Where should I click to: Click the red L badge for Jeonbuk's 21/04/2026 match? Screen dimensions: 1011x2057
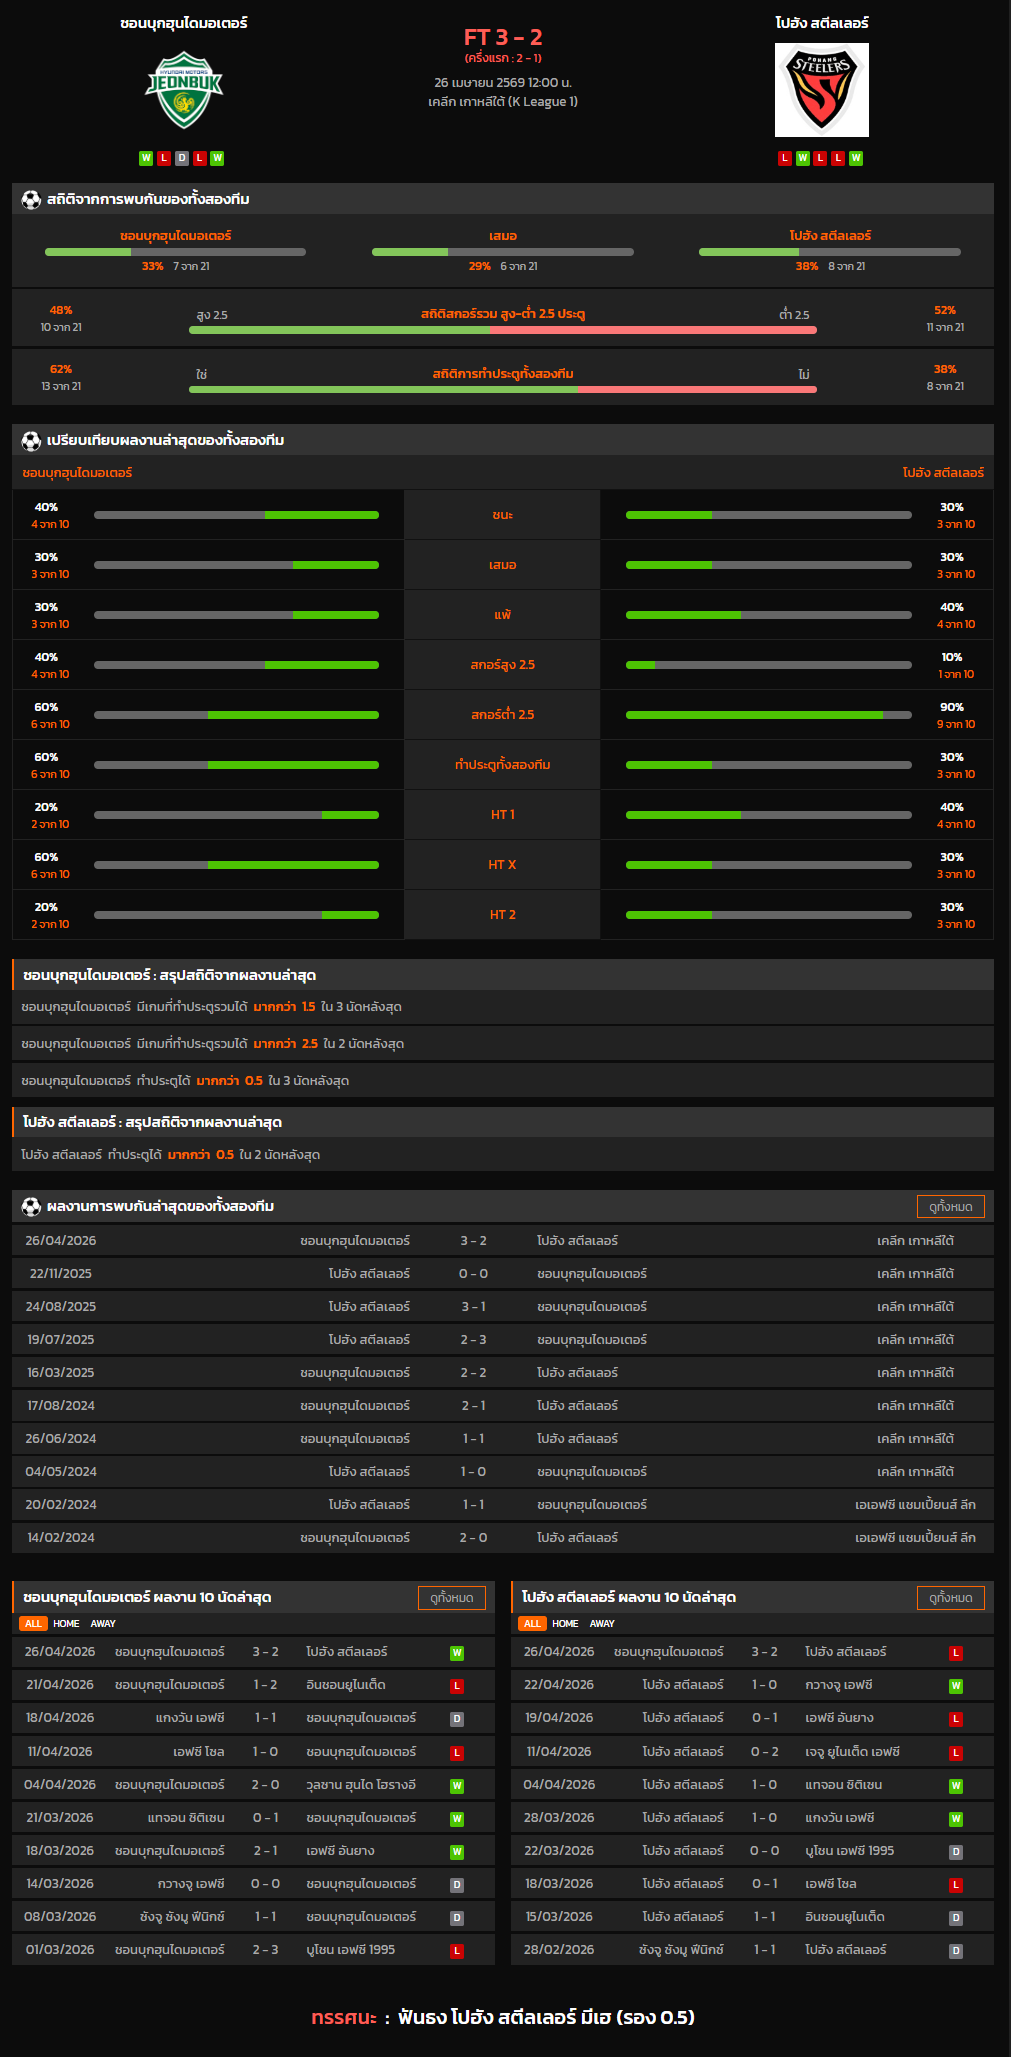(x=456, y=1686)
